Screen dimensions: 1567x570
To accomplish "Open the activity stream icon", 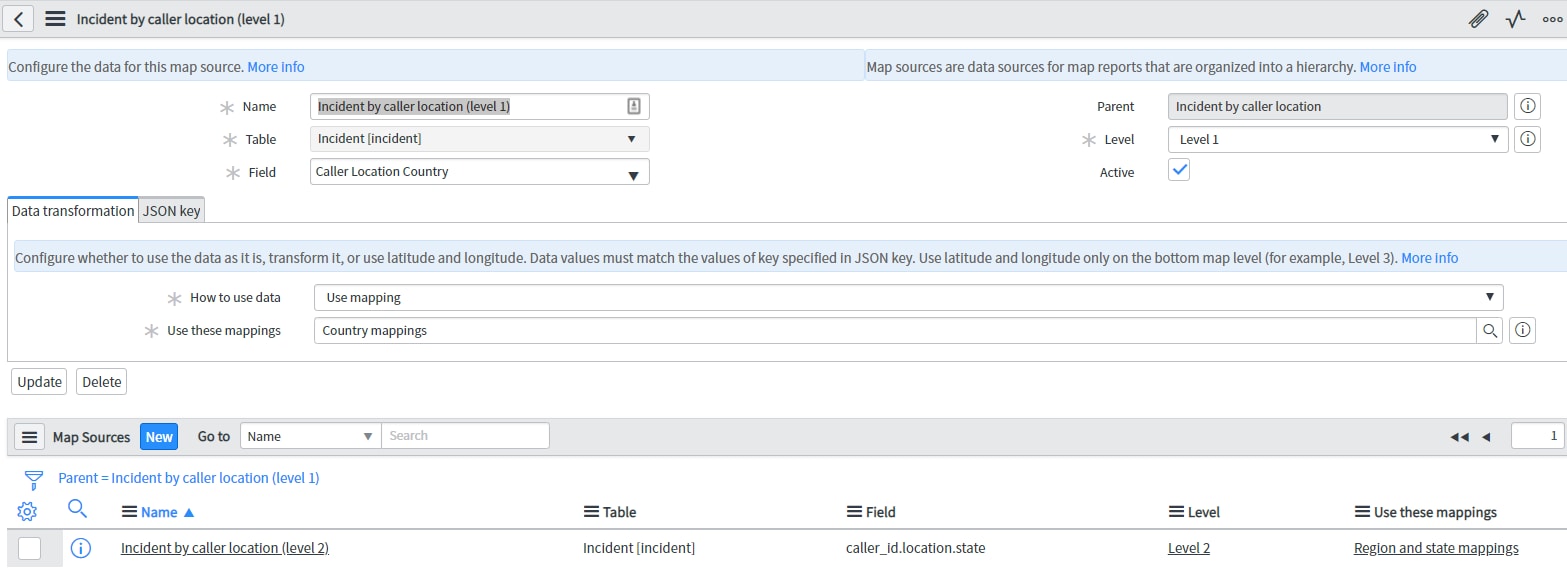I will [x=1516, y=19].
